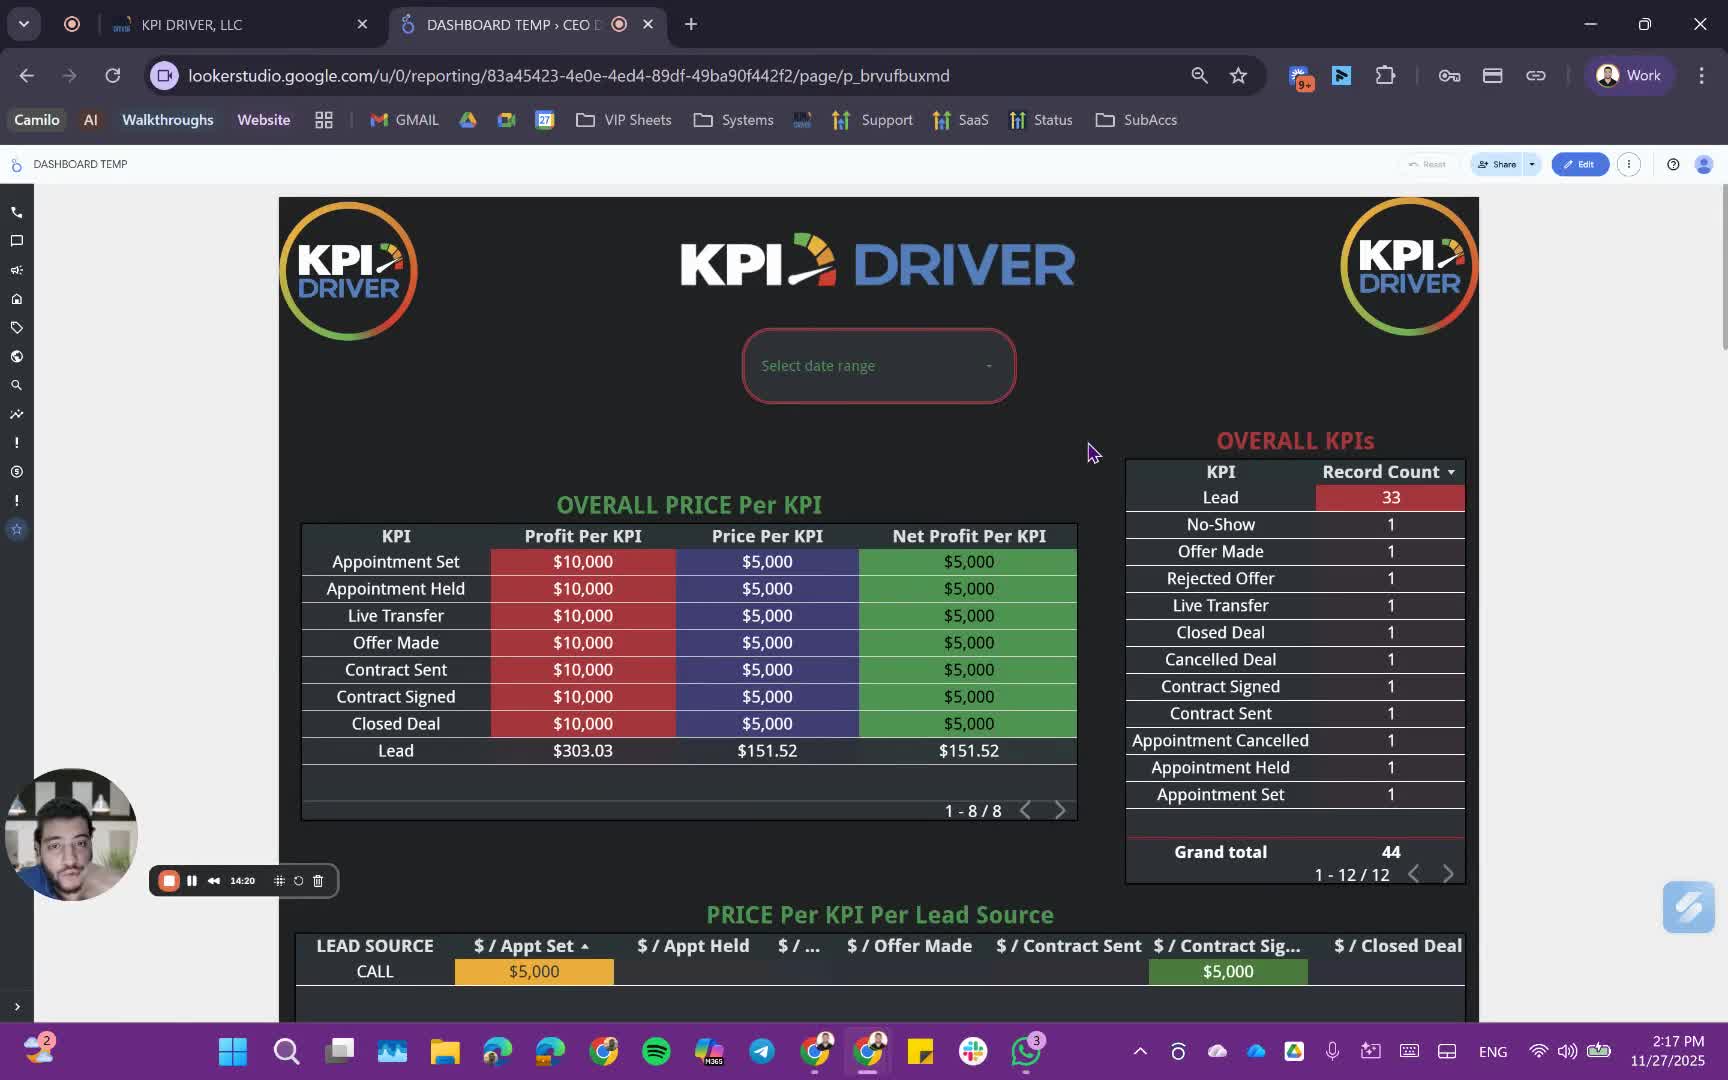Bookmark this page with the star icon
Screen dimensions: 1728x1080
tap(1238, 76)
